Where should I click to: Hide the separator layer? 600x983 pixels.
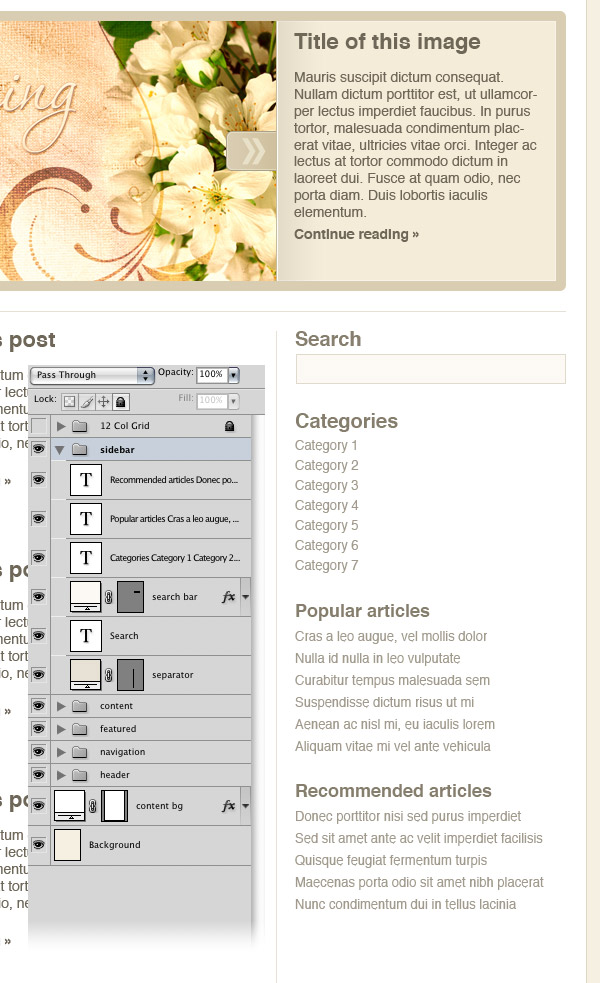click(x=39, y=674)
